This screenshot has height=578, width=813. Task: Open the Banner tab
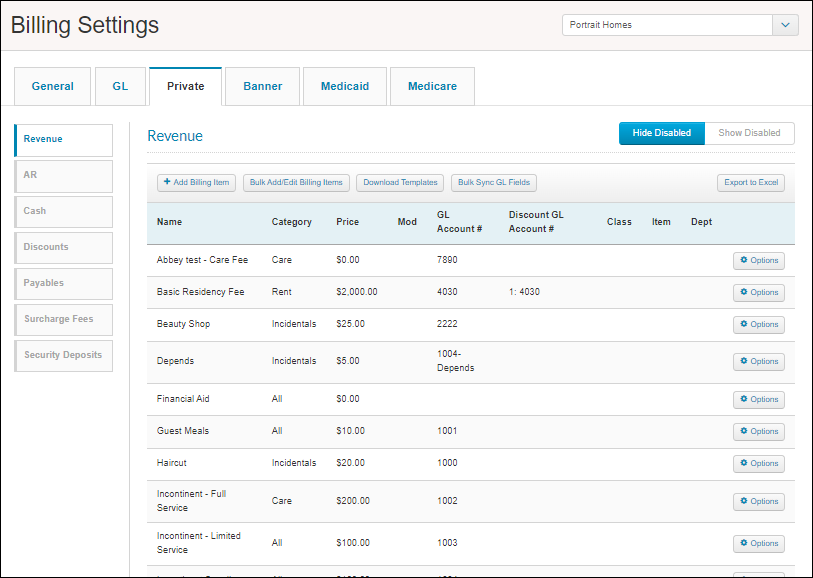[263, 86]
